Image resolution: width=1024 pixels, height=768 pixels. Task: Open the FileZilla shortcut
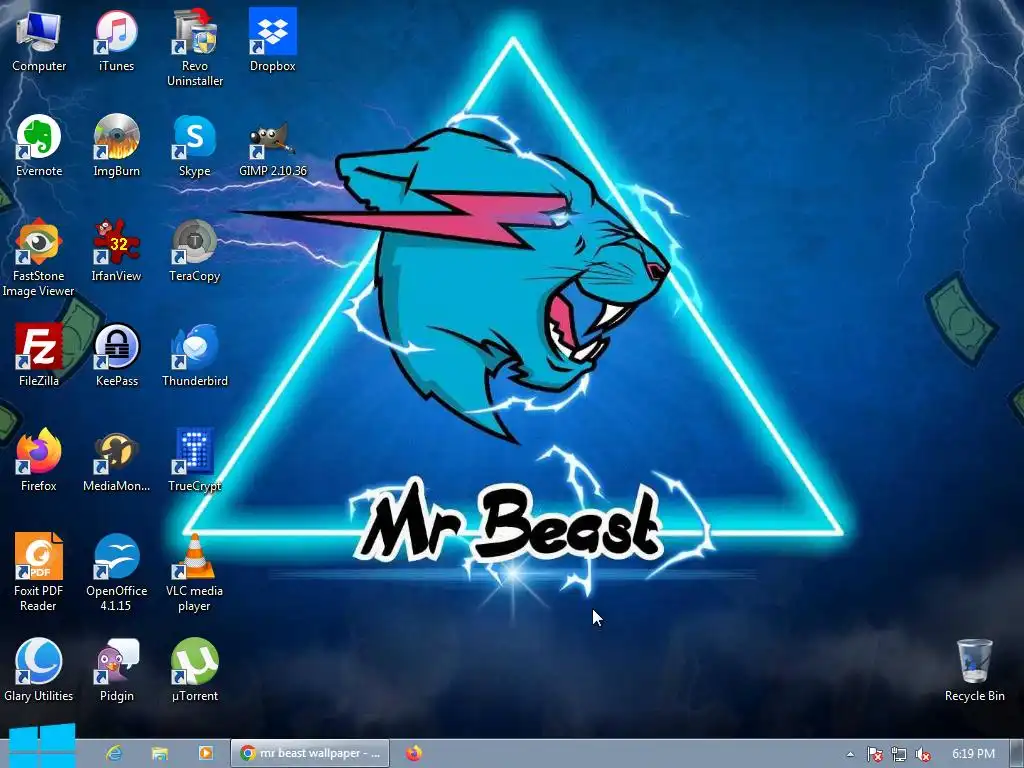[39, 355]
